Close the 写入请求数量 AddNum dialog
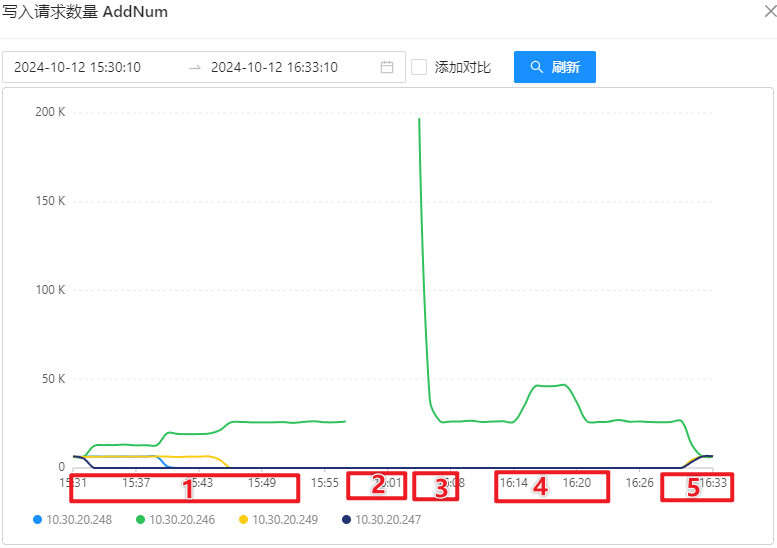 767,12
